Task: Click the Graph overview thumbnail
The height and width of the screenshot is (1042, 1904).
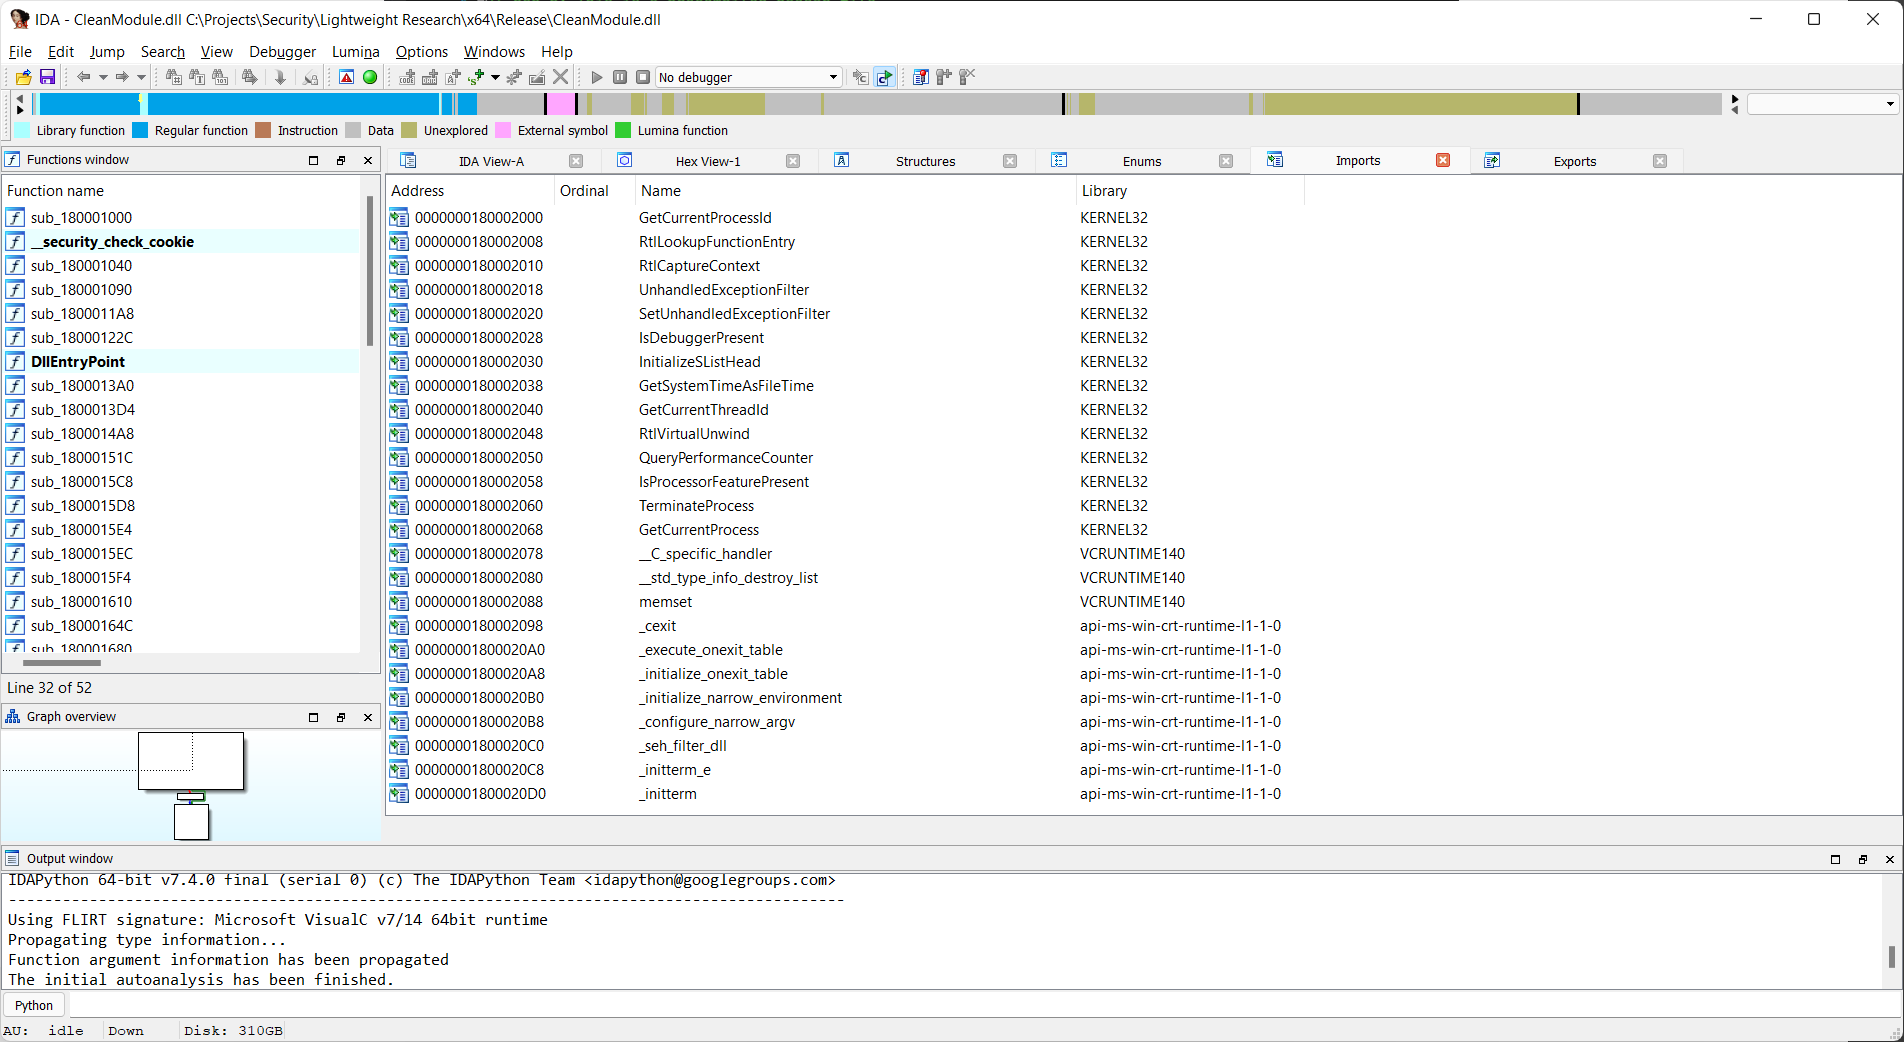Action: click(191, 787)
